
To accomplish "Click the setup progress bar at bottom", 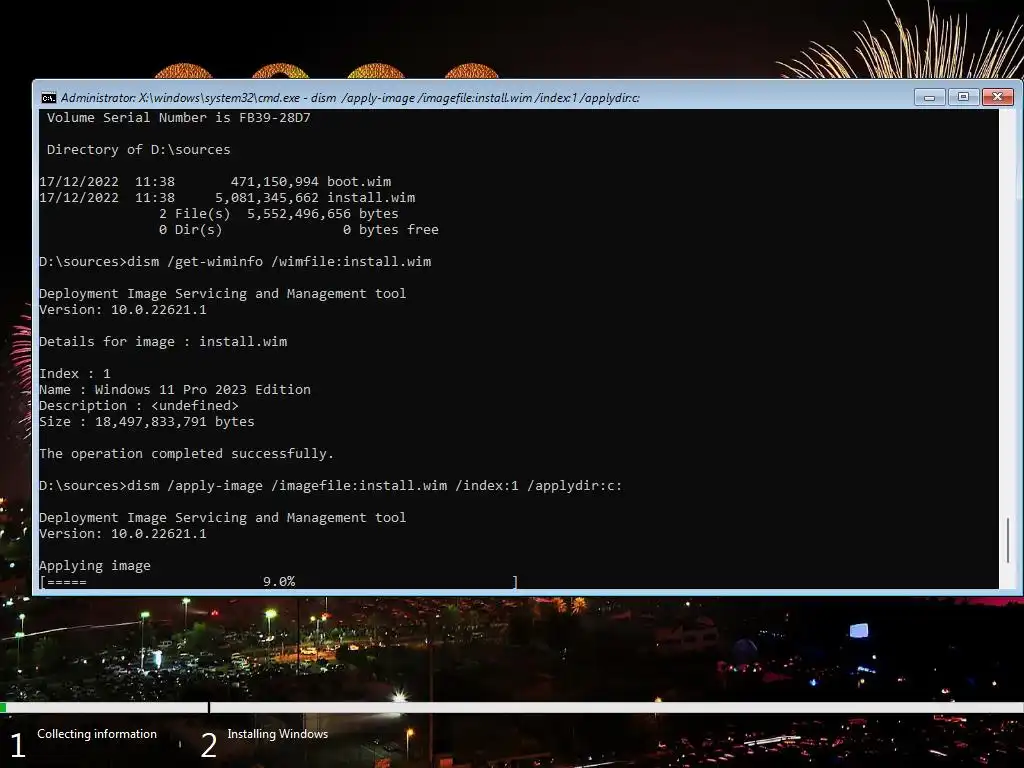I will point(512,707).
